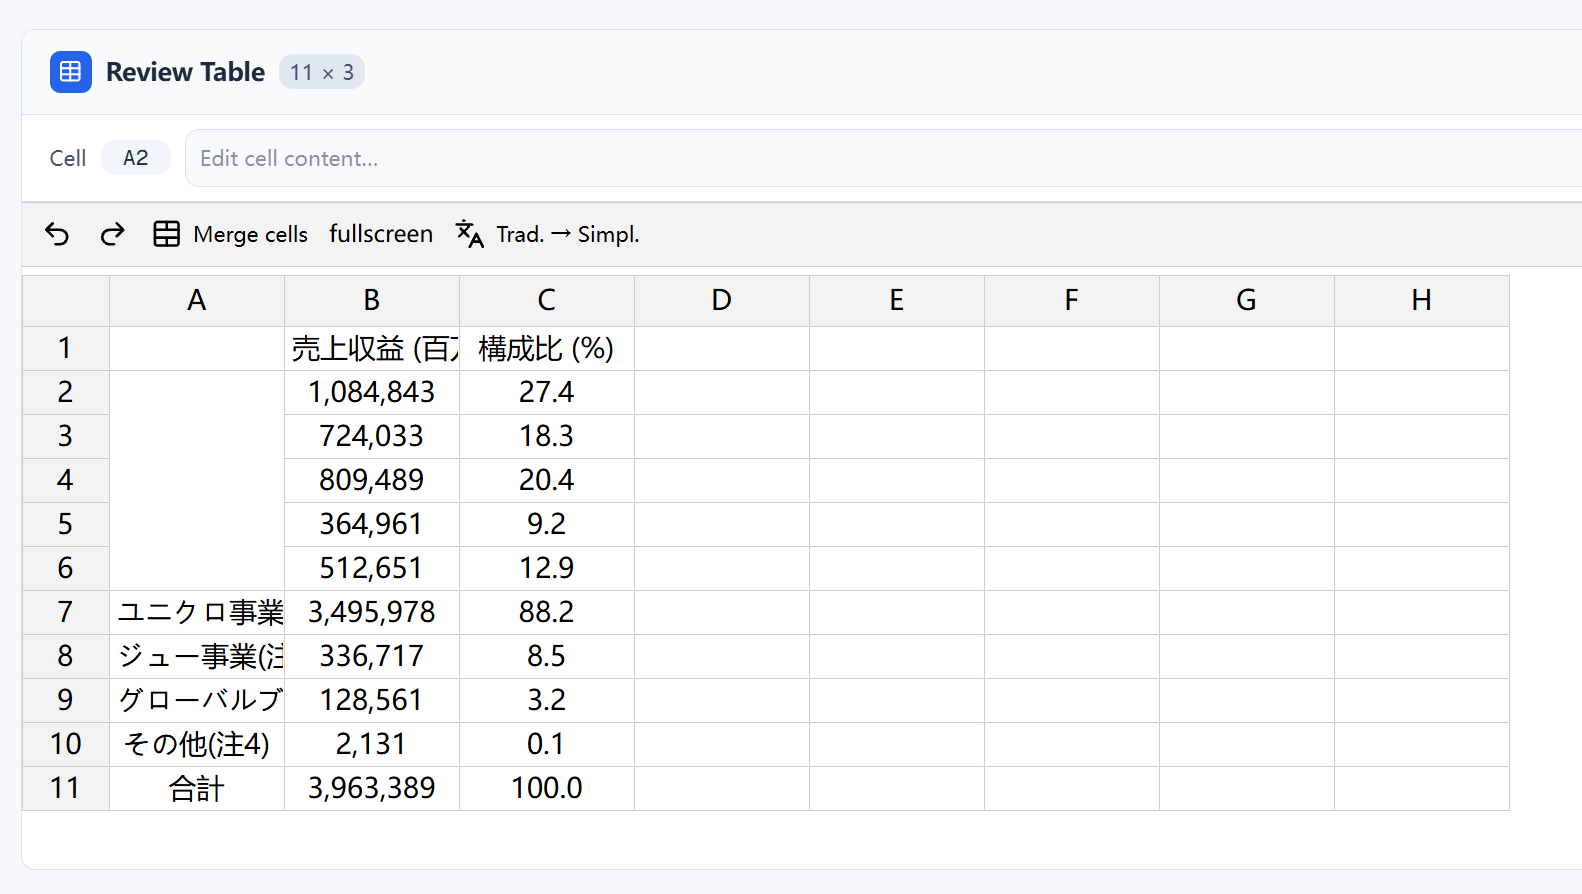Click cell containing 構成比 (%)

(547, 349)
